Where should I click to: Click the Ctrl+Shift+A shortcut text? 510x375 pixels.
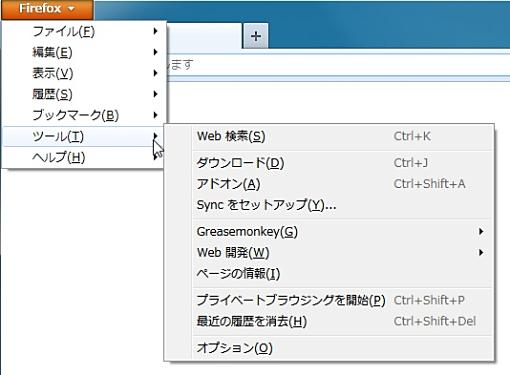(429, 184)
